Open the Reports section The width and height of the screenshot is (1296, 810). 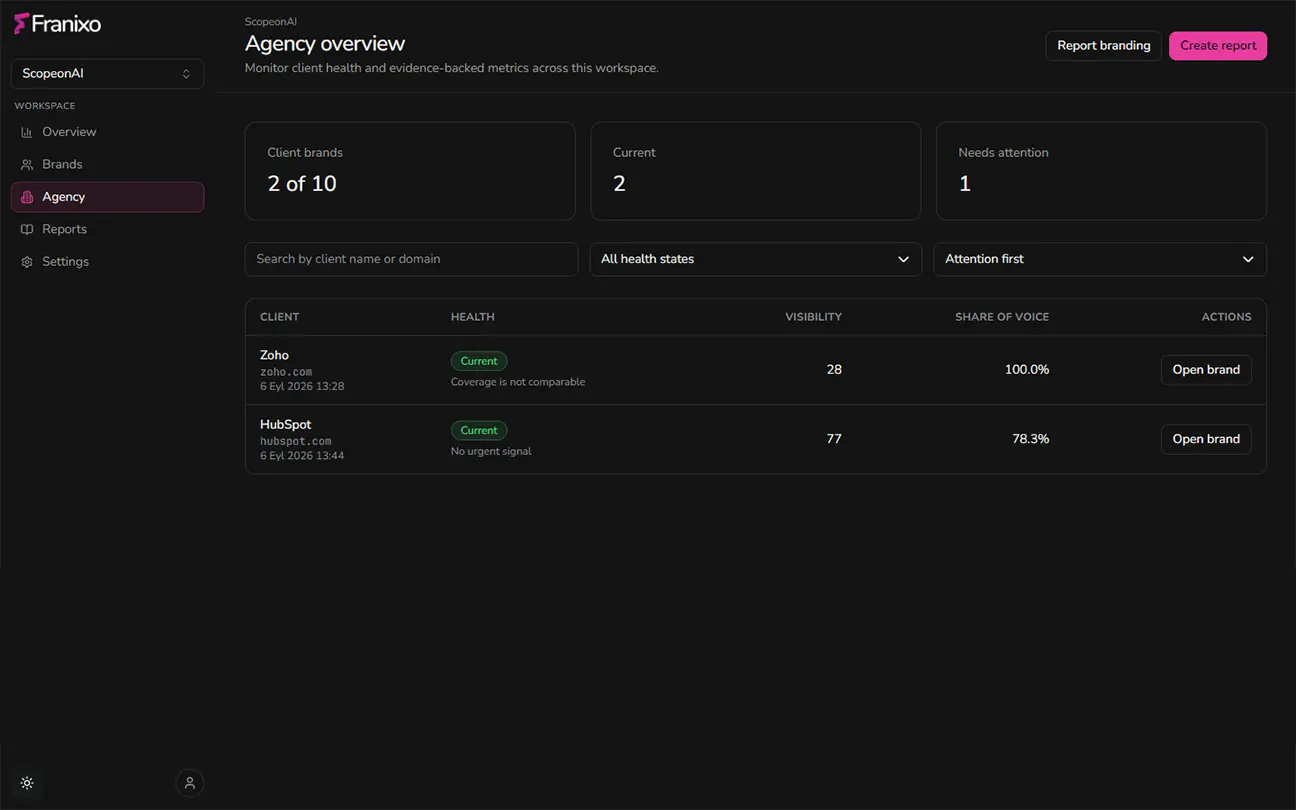pyautogui.click(x=107, y=229)
